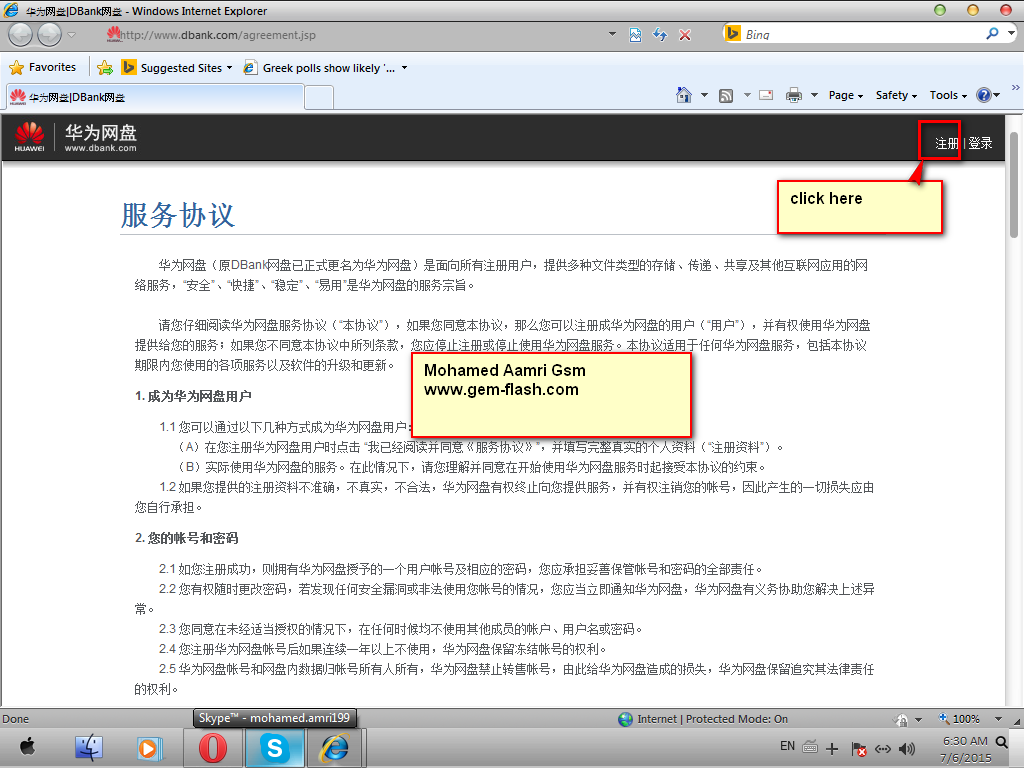The height and width of the screenshot is (768, 1024).
Task: Click the tray search magnifier icon
Action: coord(1001,742)
